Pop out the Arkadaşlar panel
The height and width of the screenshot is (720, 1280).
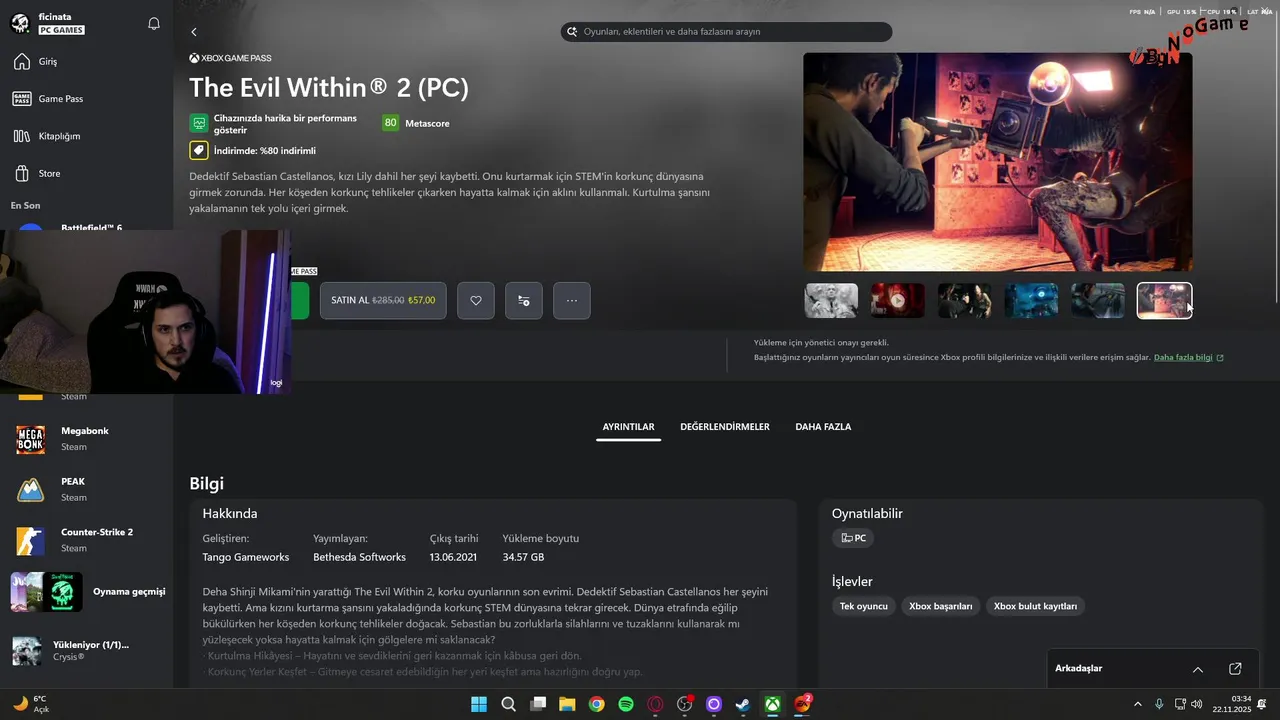click(1235, 669)
